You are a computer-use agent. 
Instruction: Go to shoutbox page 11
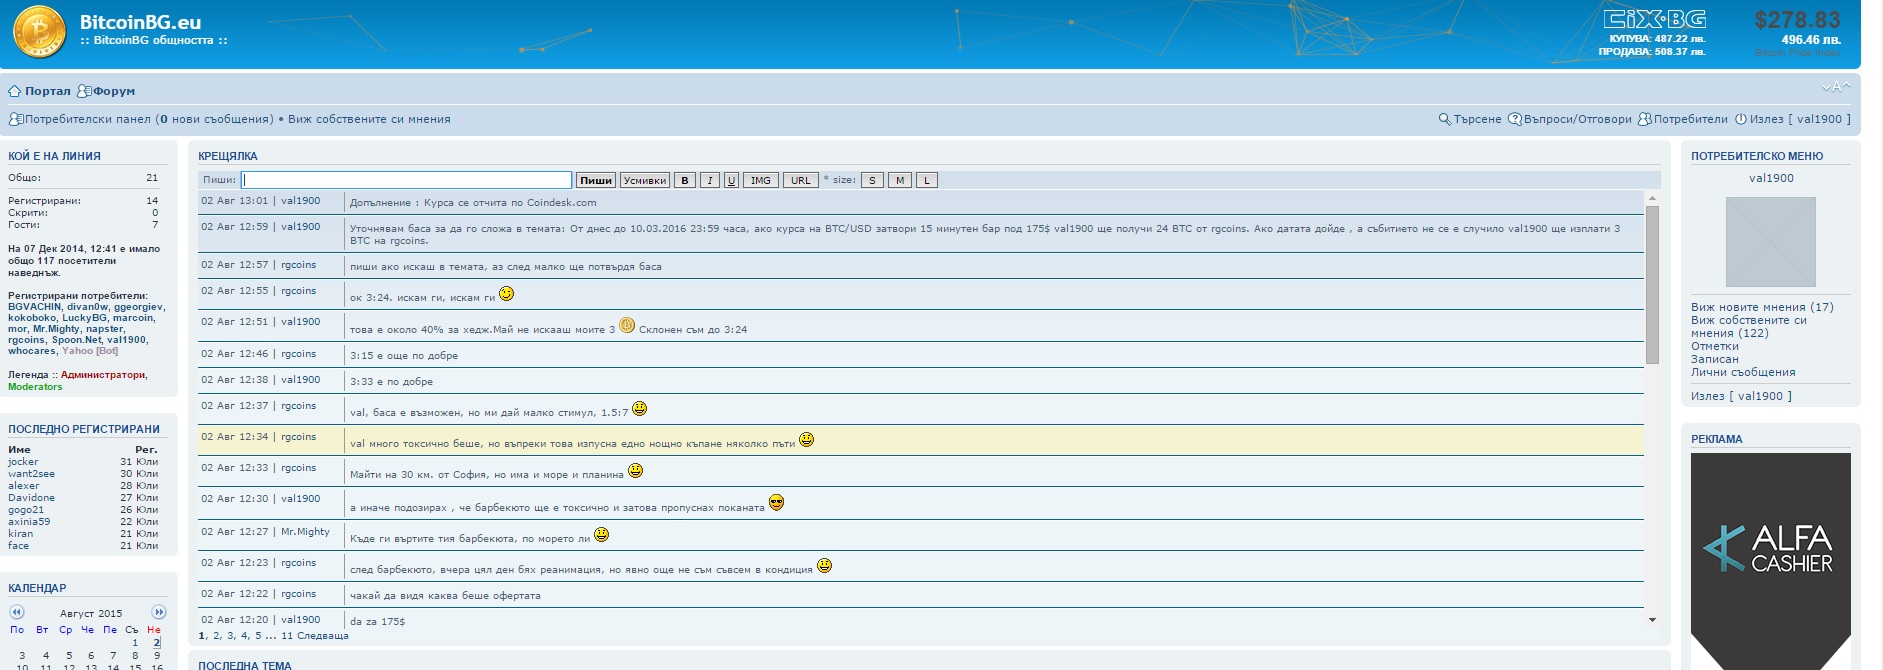click(x=287, y=636)
